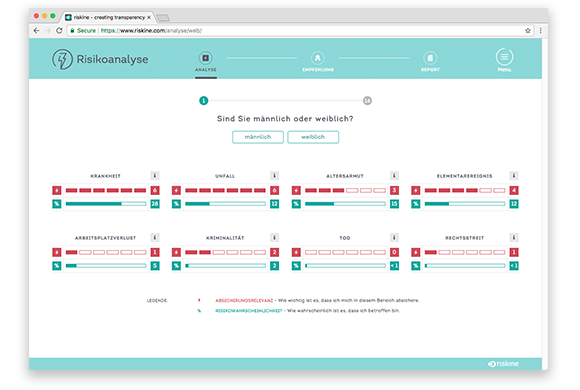
Task: Bookmark page with the star icon
Action: (528, 31)
